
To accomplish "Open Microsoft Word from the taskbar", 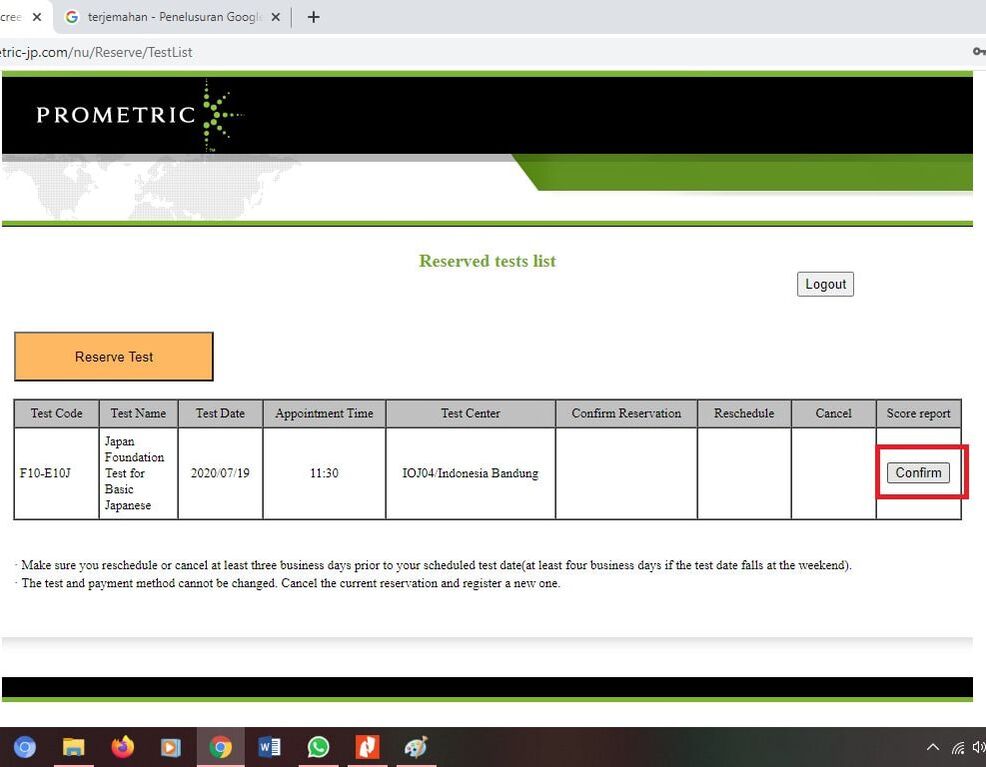I will click(269, 747).
